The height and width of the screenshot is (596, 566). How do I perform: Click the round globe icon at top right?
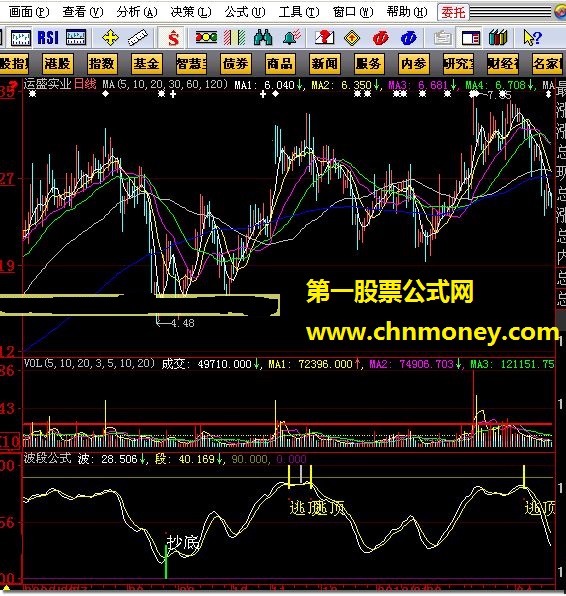[x=561, y=12]
